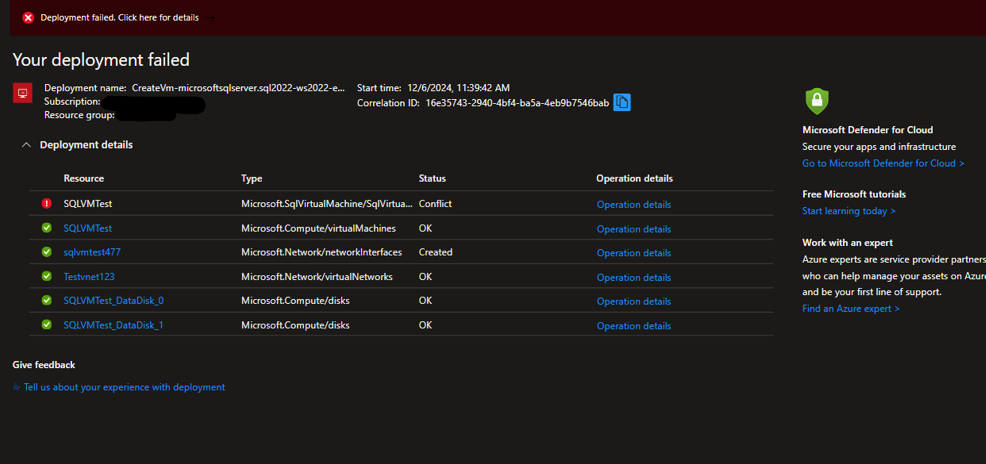Open Operation details for the SQLVMTest_DataDisk_0 row
The width and height of the screenshot is (986, 464).
pyautogui.click(x=633, y=301)
